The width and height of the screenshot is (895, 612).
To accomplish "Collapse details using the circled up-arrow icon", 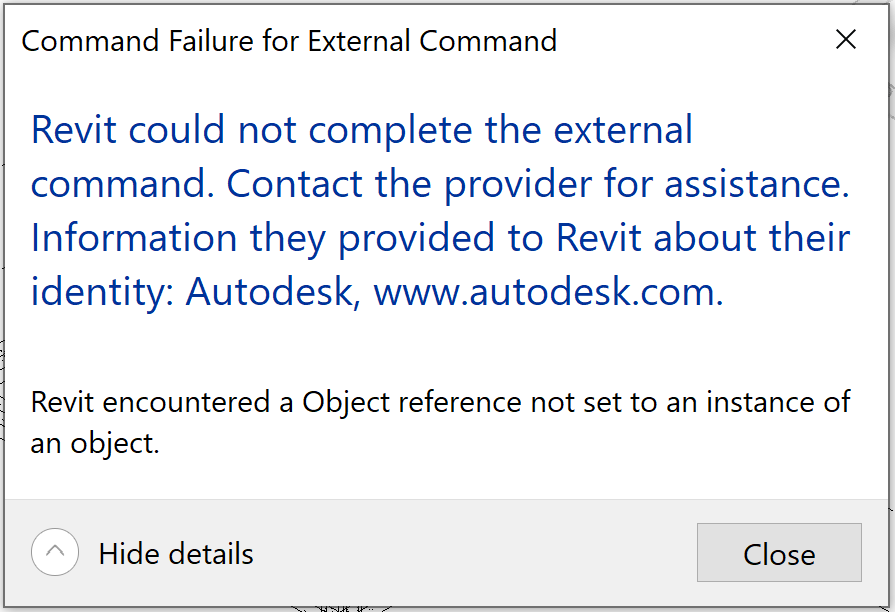I will [55, 552].
